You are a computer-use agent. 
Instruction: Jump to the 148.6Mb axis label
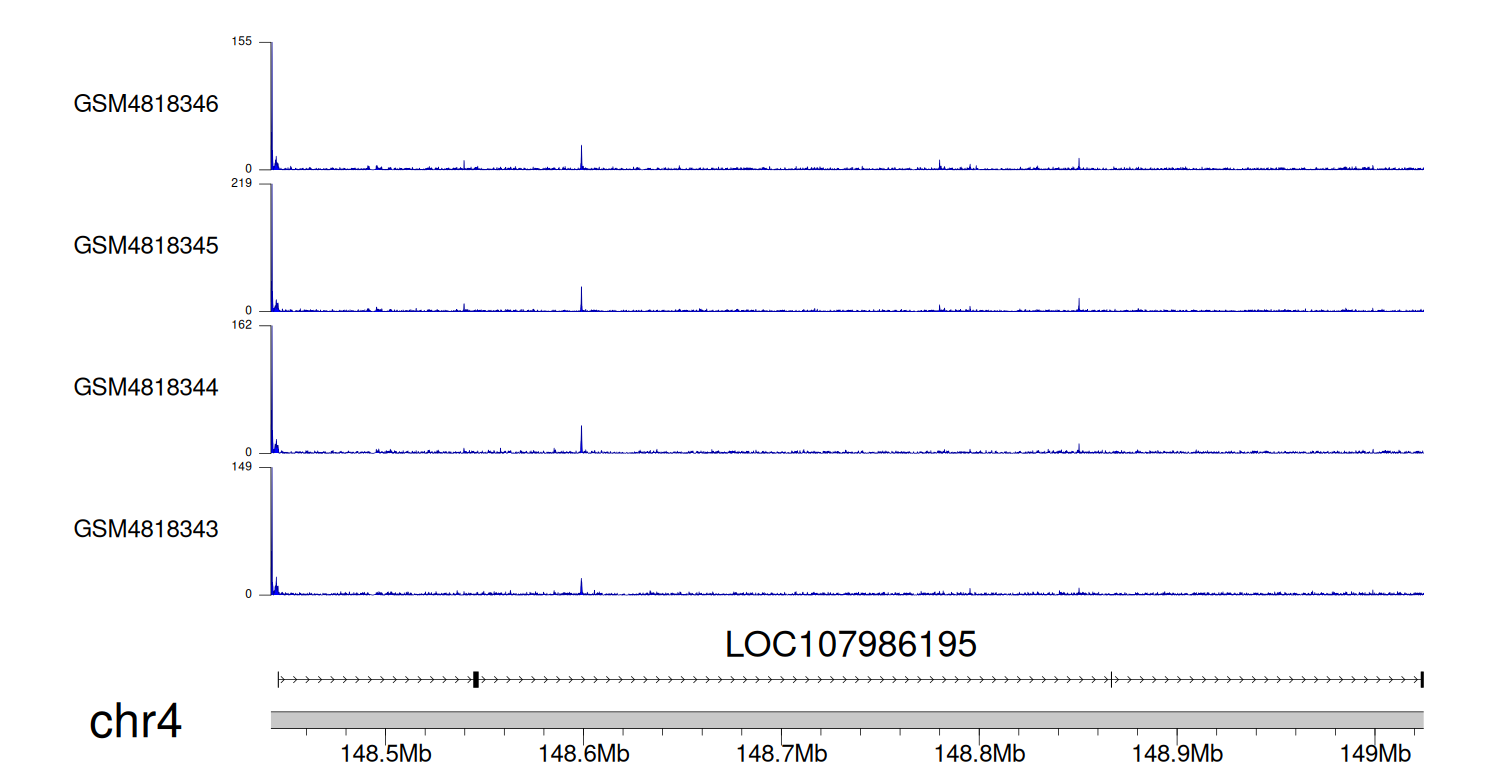(583, 752)
